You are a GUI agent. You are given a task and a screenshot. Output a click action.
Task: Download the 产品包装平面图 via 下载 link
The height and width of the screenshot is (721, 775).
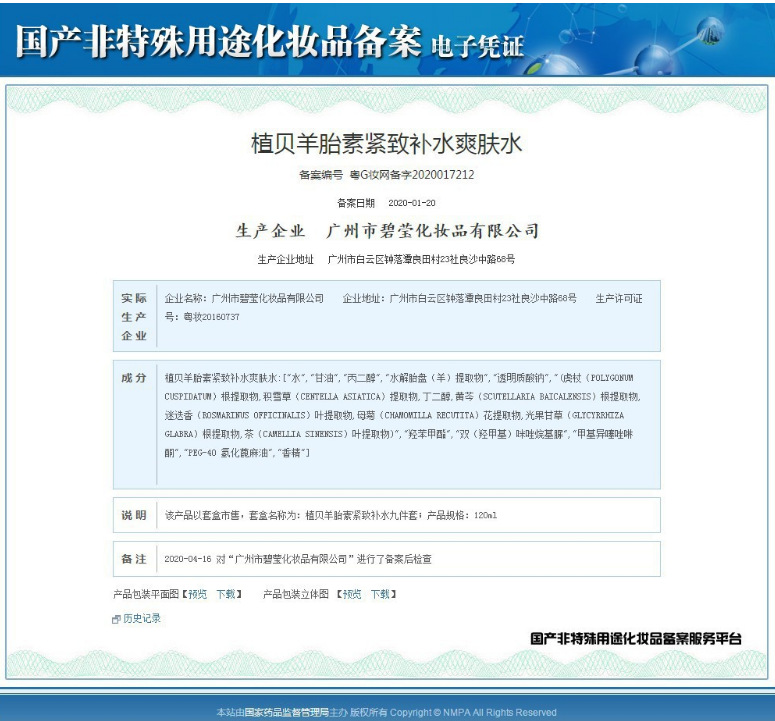[226, 594]
